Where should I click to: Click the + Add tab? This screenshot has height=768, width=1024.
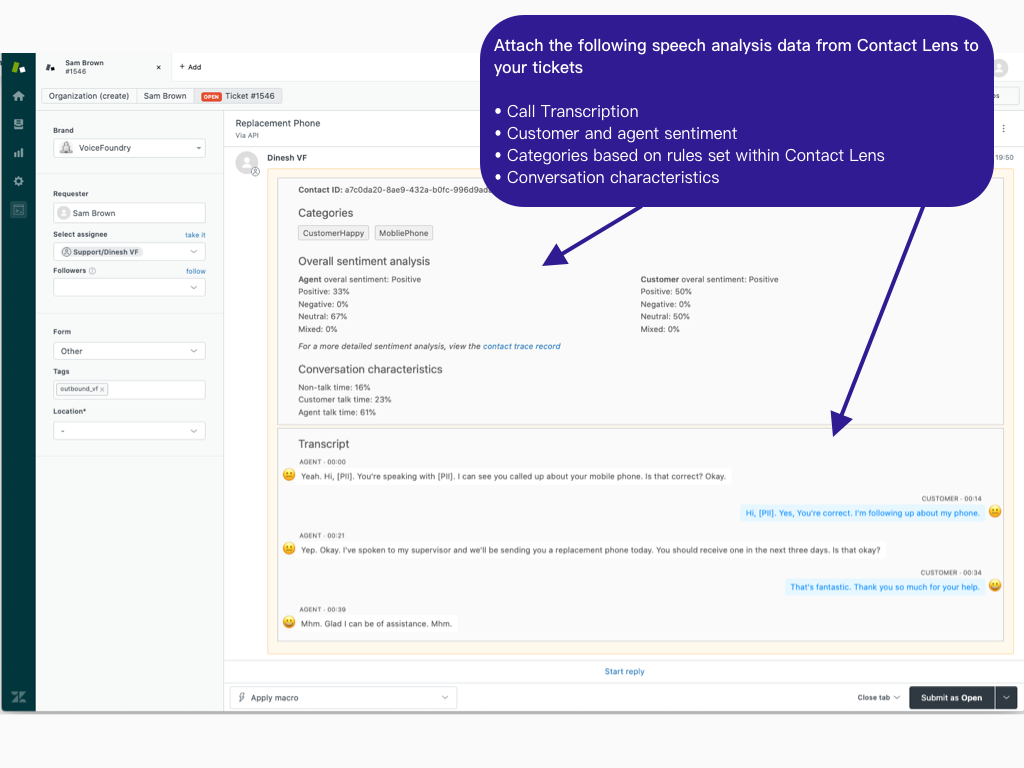pyautogui.click(x=190, y=67)
